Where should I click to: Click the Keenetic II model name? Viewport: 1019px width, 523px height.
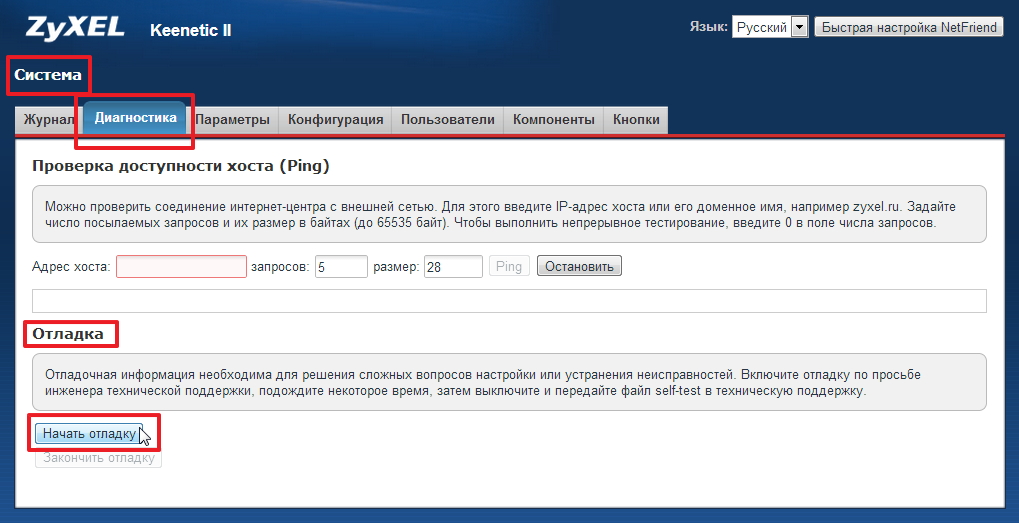(x=190, y=30)
